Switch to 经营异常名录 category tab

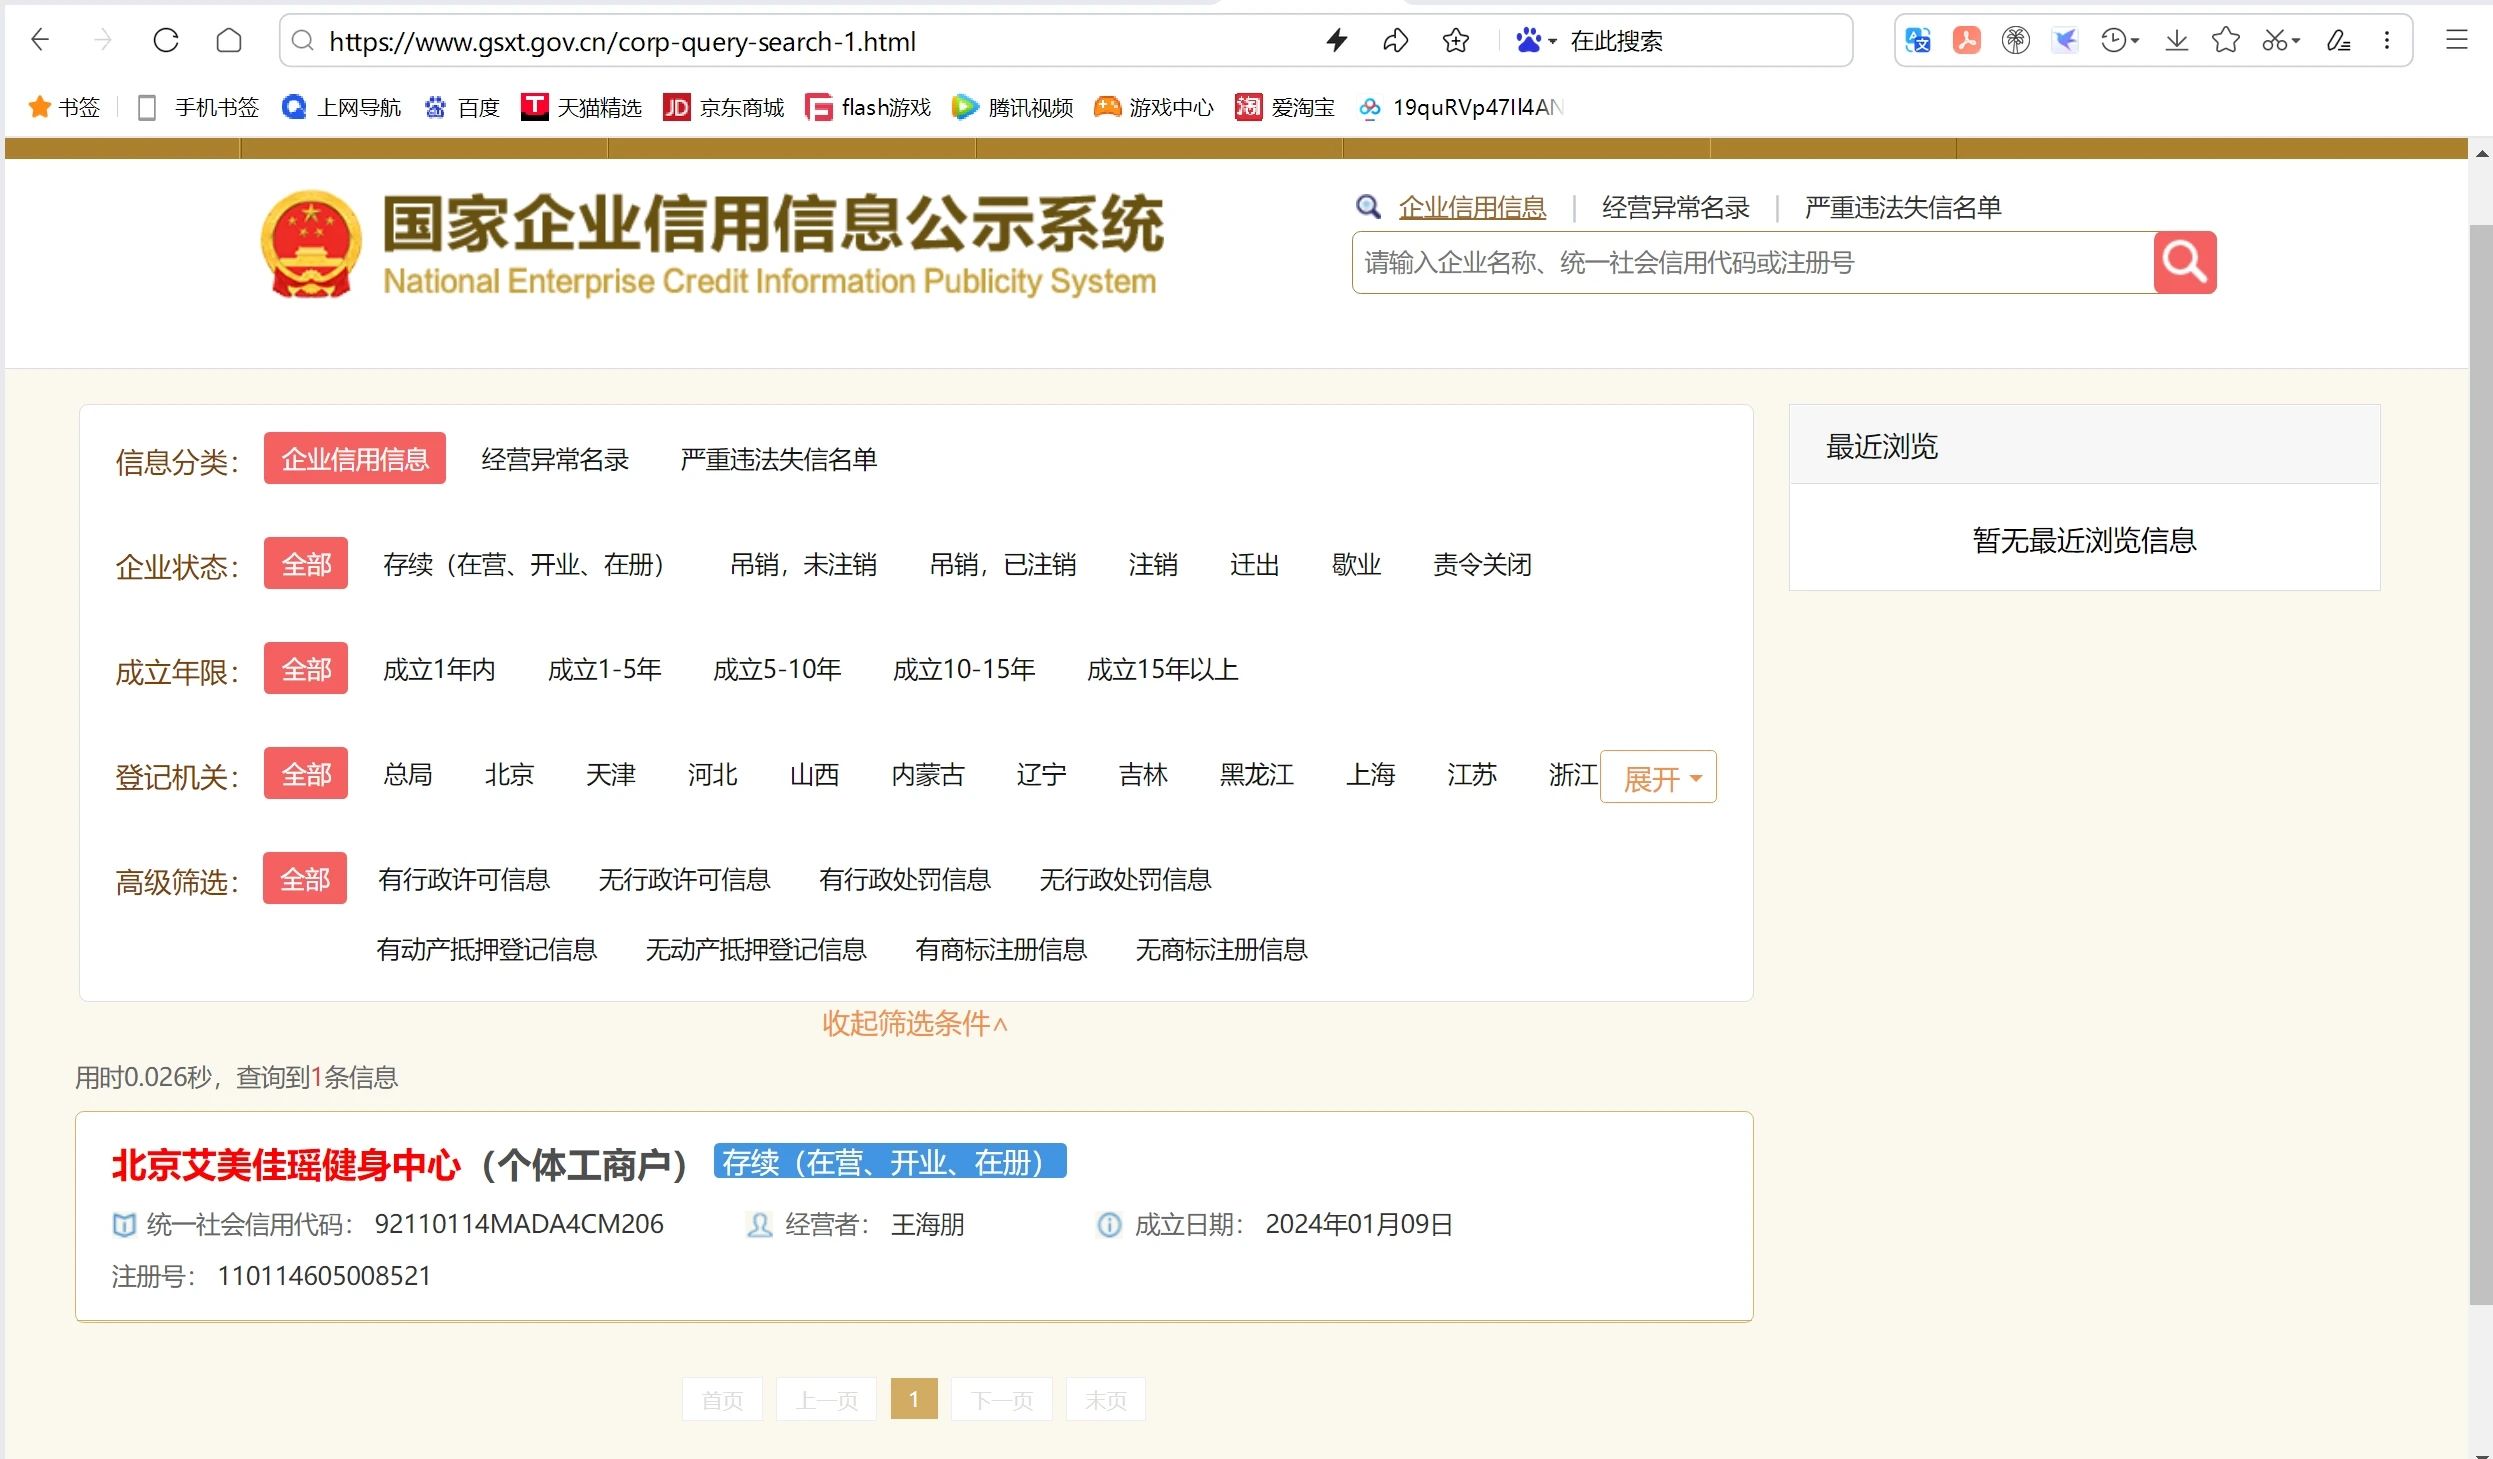point(555,460)
